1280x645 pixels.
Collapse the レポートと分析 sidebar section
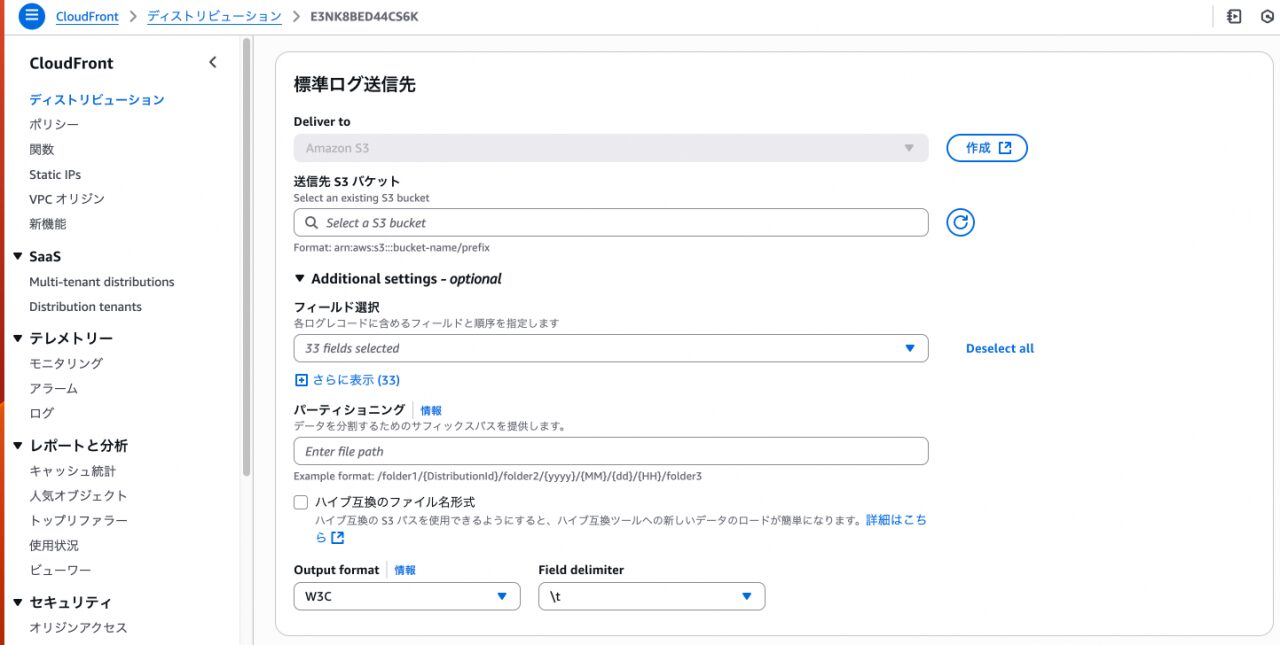pyautogui.click(x=18, y=446)
